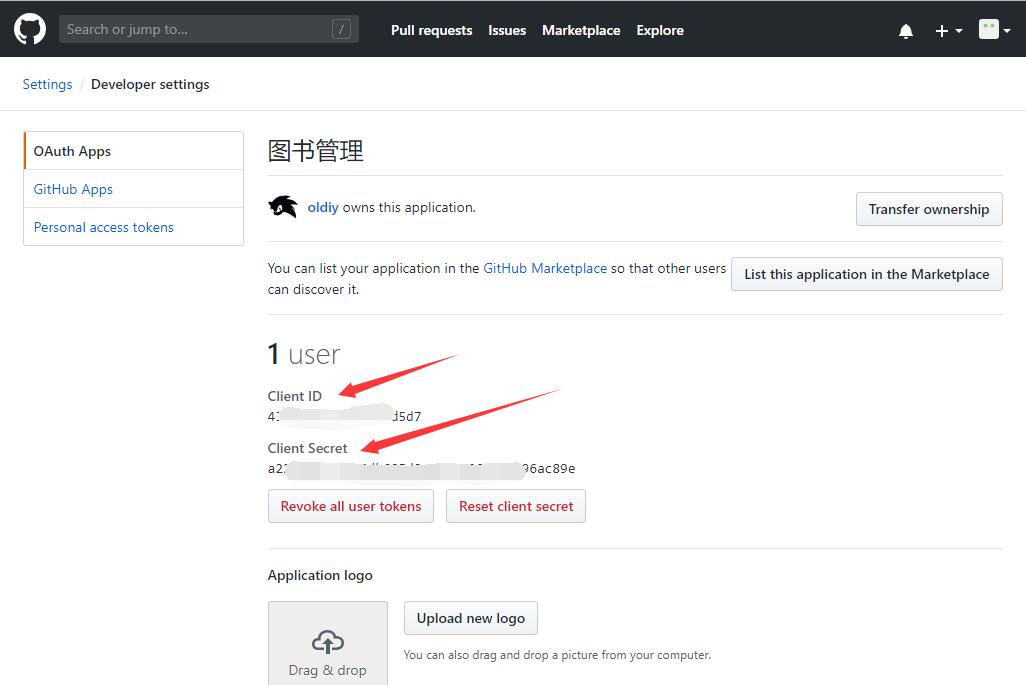Viewport: 1026px width, 685px height.
Task: Click the Reset client secret button
Action: click(516, 506)
